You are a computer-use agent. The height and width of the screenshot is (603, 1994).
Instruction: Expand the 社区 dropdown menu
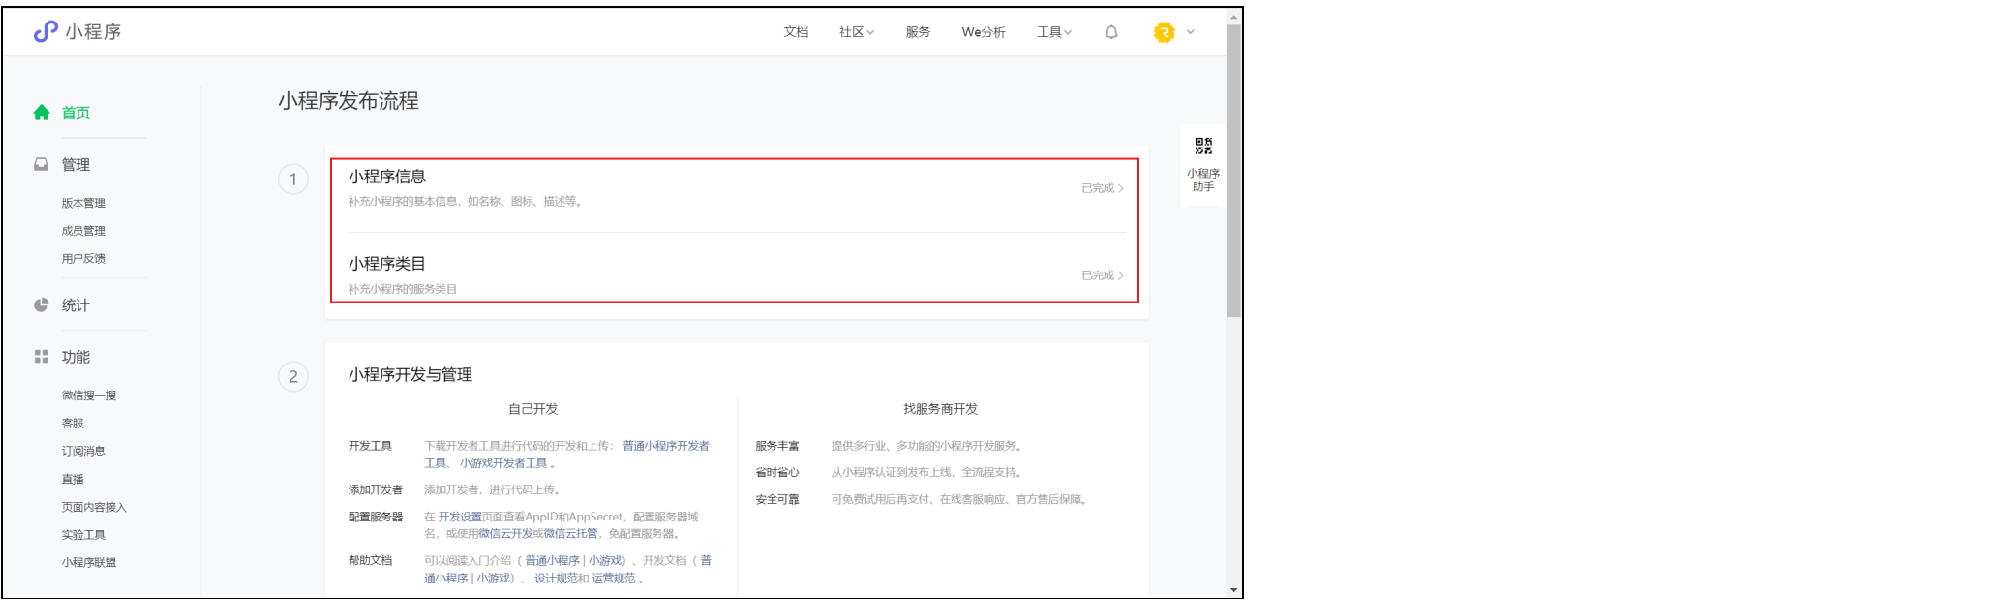[x=857, y=32]
